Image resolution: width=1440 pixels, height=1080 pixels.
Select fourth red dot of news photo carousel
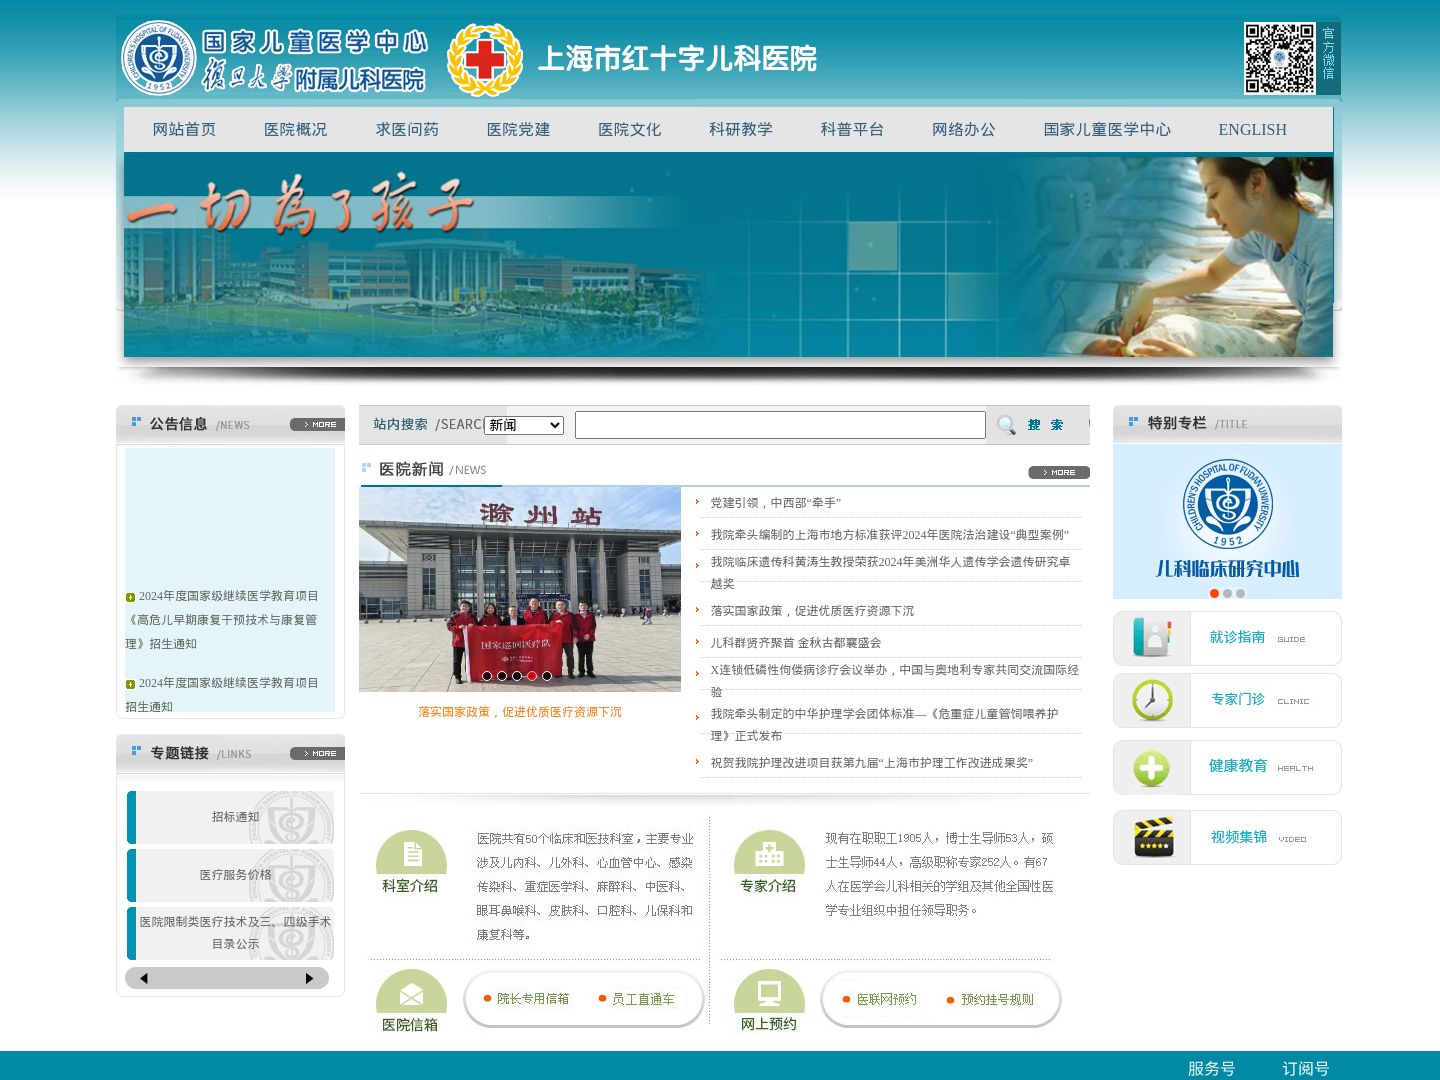(x=532, y=676)
